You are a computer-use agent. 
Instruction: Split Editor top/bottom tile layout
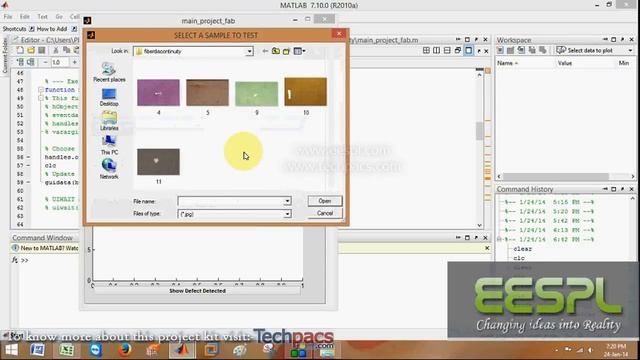click(447, 50)
